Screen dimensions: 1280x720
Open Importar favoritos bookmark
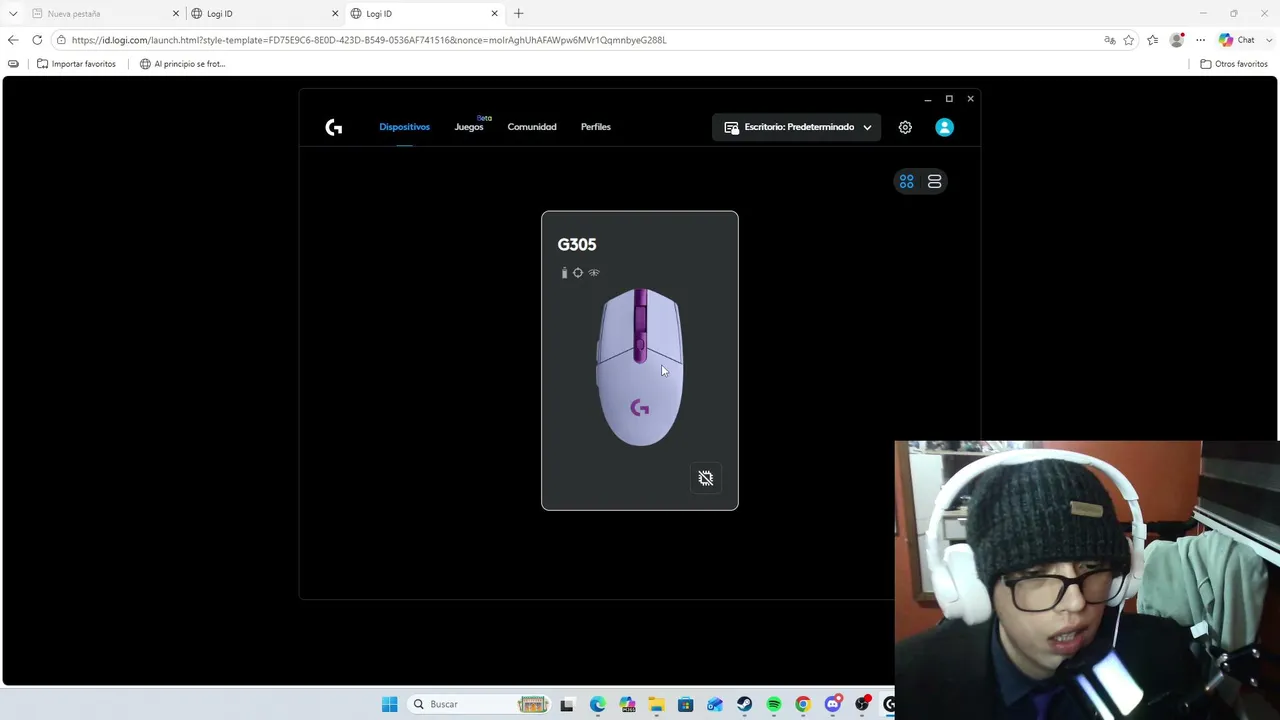click(x=76, y=64)
